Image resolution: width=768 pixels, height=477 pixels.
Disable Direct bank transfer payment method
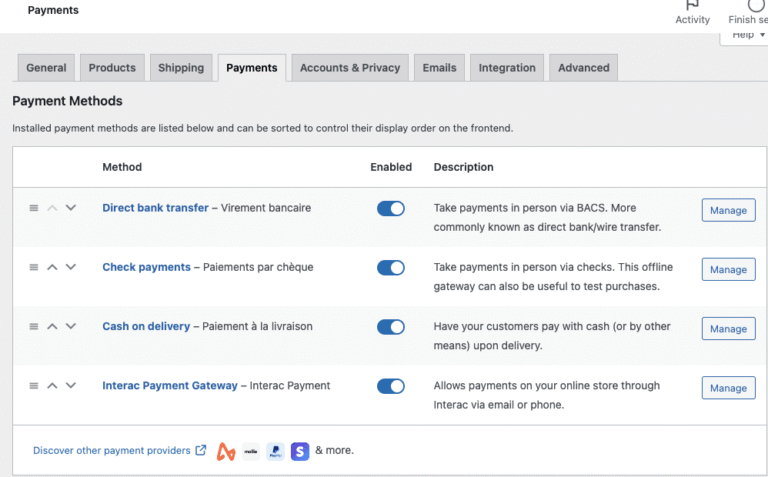(x=391, y=209)
